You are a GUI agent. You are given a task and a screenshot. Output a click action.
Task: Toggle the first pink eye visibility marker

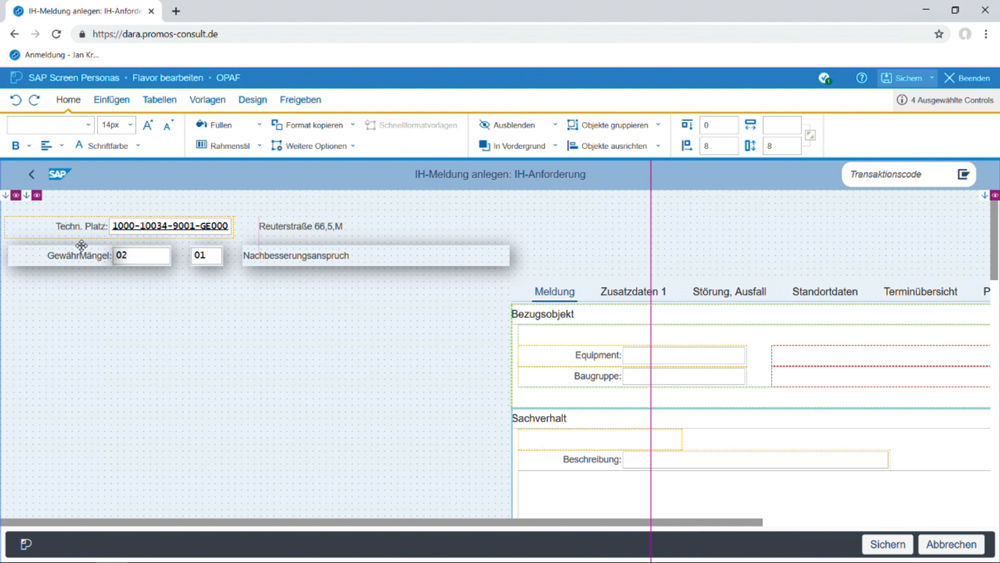(16, 195)
